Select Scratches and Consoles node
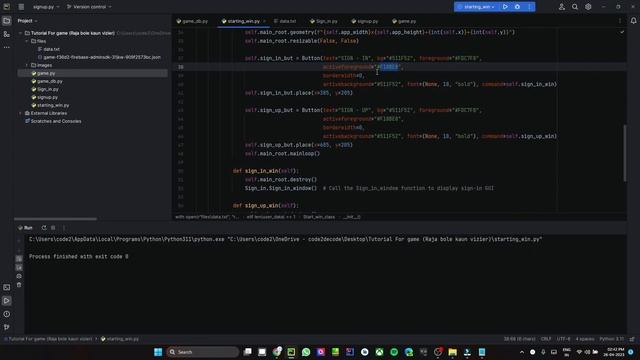Screen dimensions: 640x360 pos(53,121)
